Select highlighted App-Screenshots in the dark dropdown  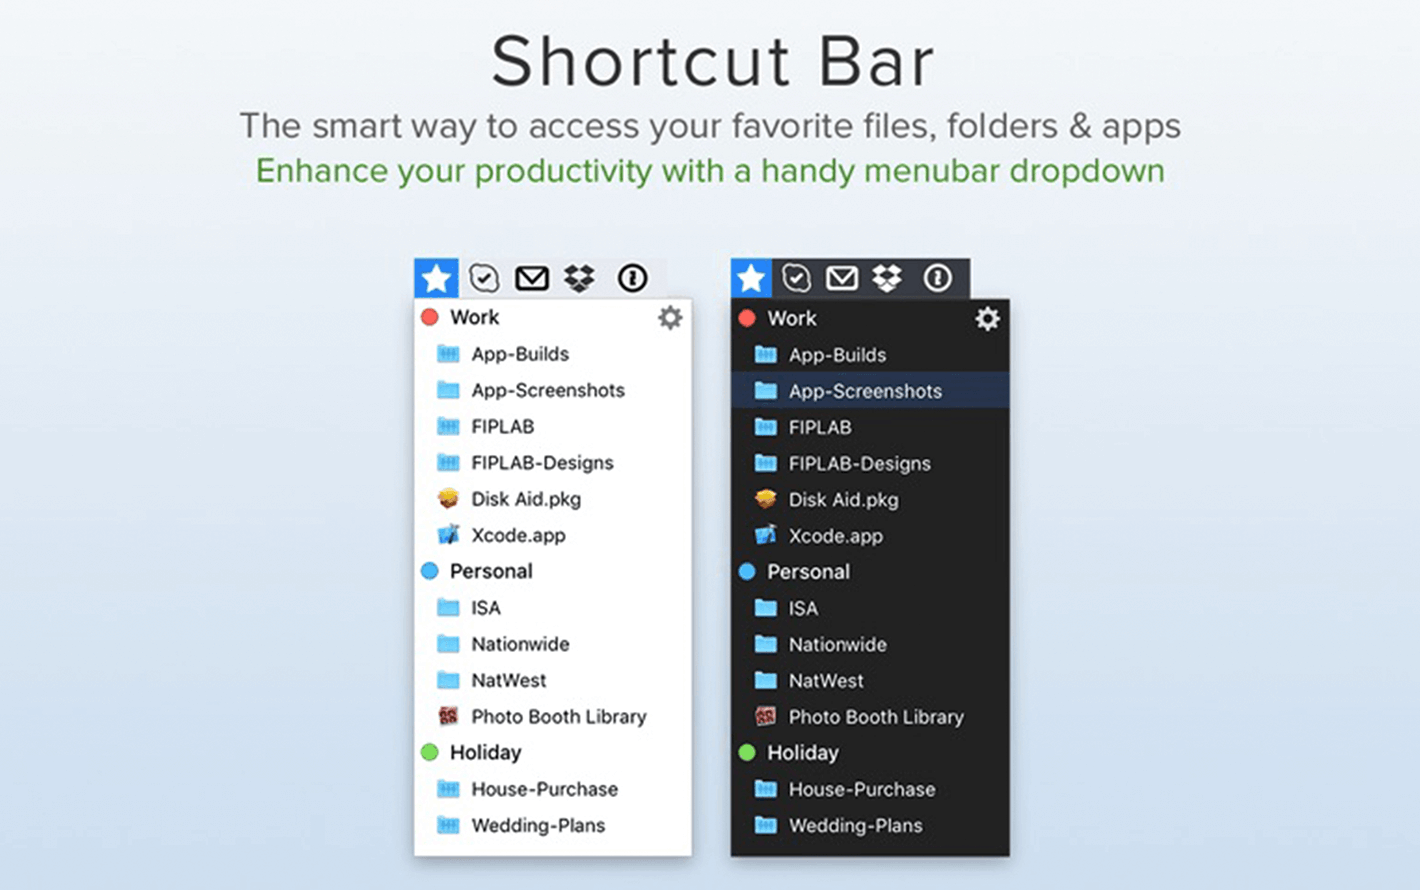tap(870, 391)
